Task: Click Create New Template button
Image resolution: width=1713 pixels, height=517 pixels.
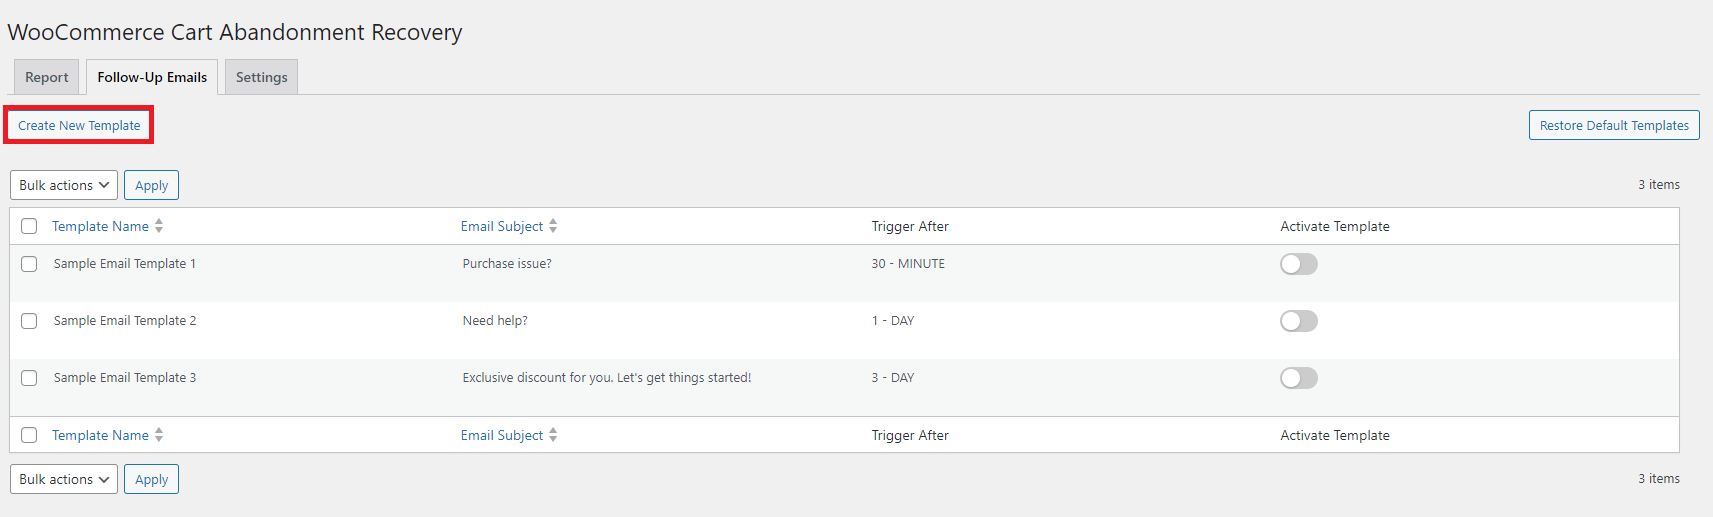Action: coord(79,125)
